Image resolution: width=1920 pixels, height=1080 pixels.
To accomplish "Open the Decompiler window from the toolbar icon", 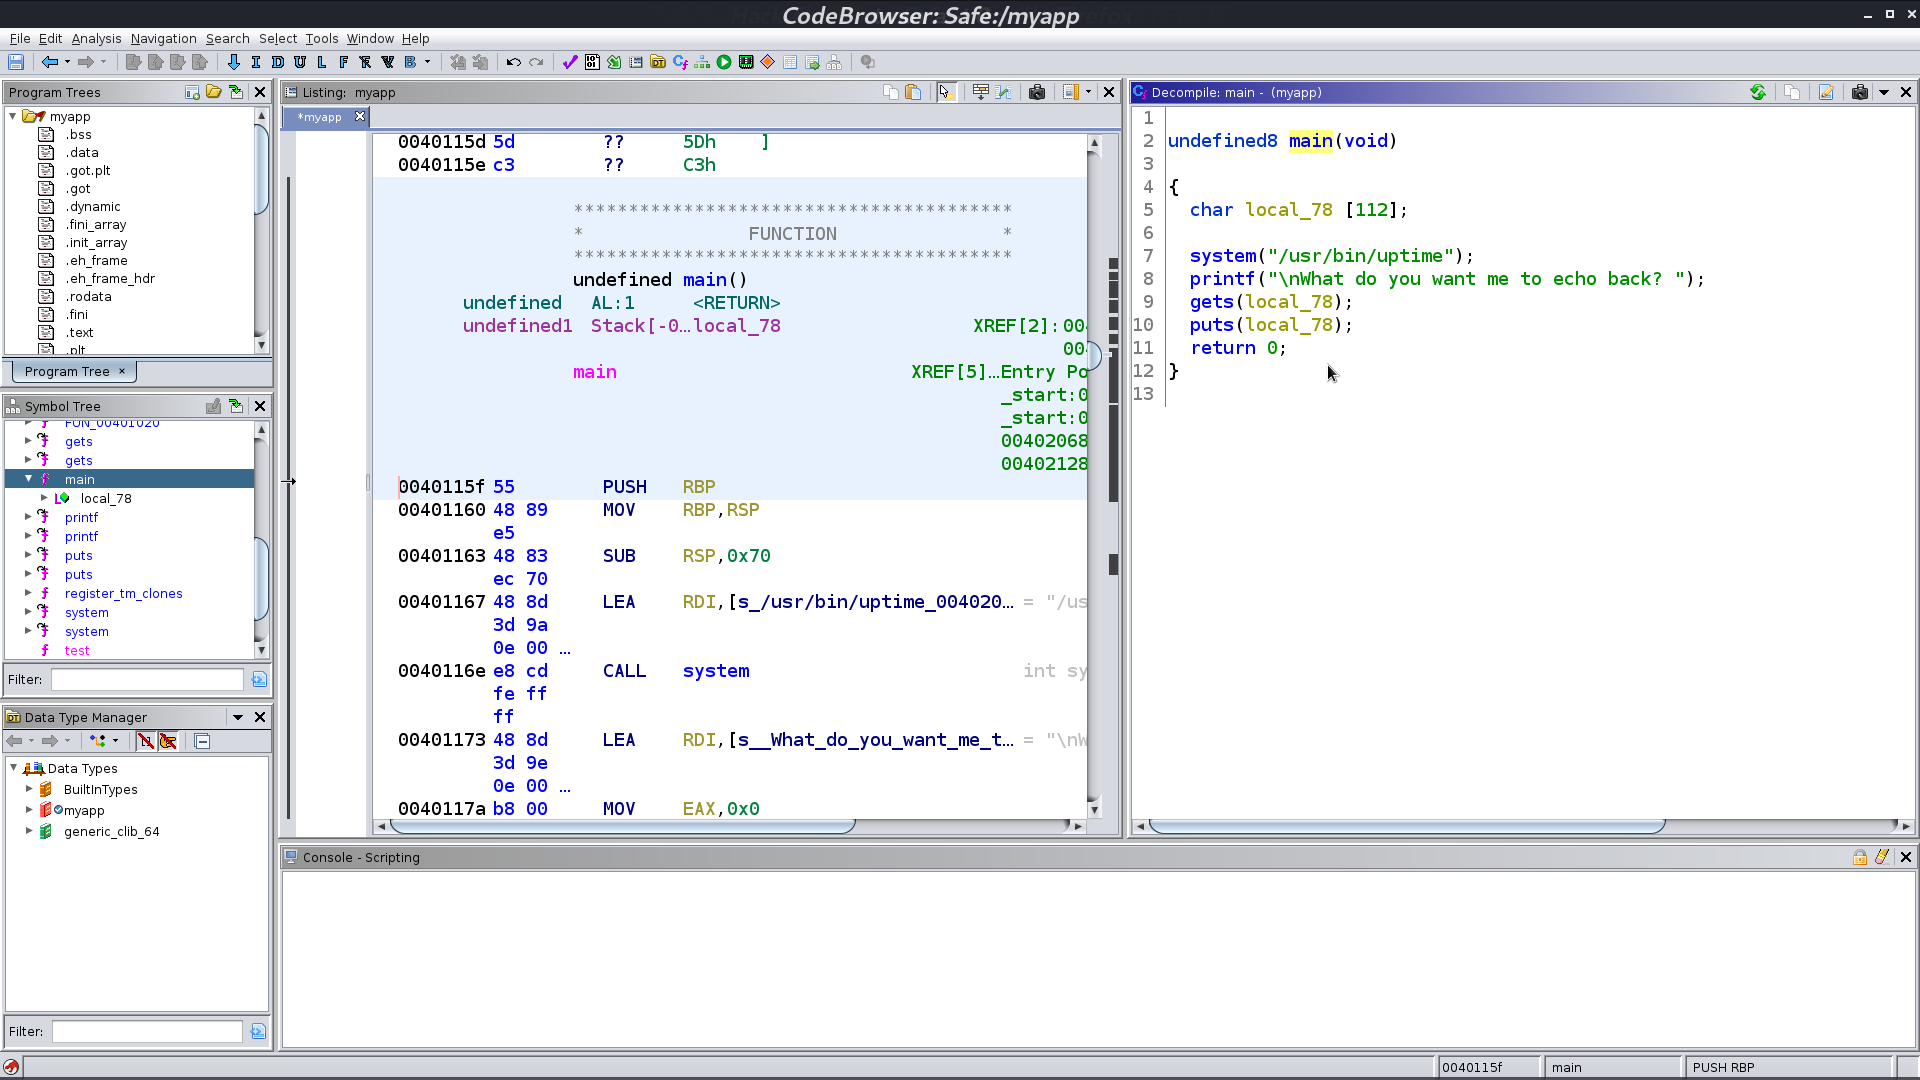I will tap(680, 62).
